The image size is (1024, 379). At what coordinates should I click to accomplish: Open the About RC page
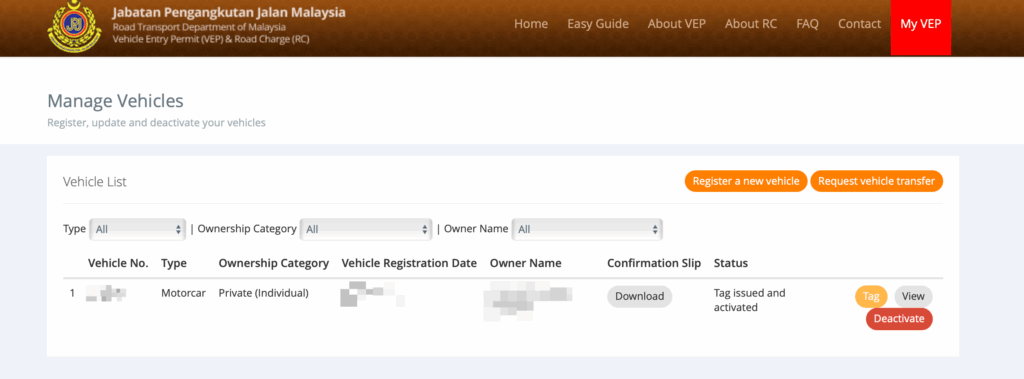[x=751, y=24]
